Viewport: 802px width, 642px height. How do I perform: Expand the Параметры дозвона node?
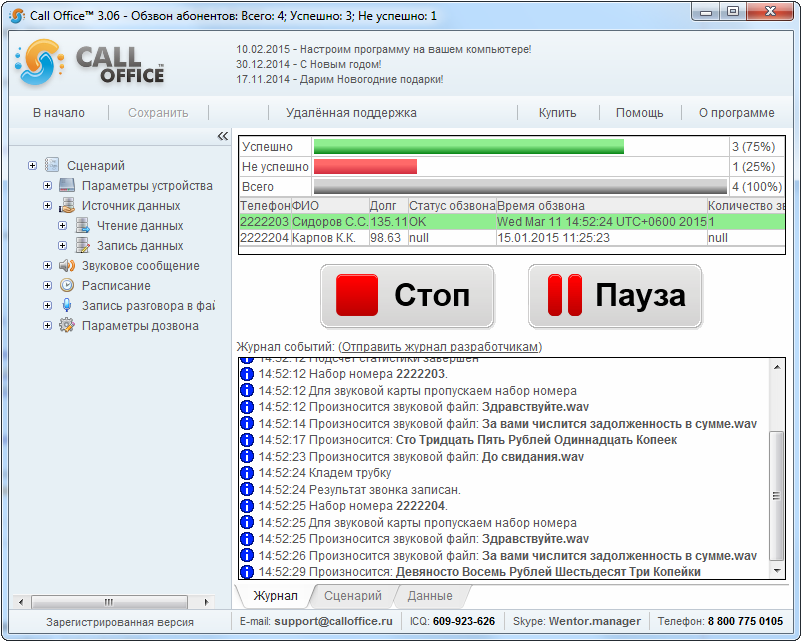47,325
